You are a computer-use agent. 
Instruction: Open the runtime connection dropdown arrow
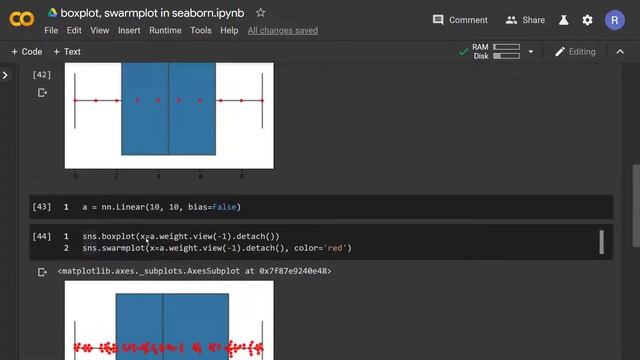[531, 52]
